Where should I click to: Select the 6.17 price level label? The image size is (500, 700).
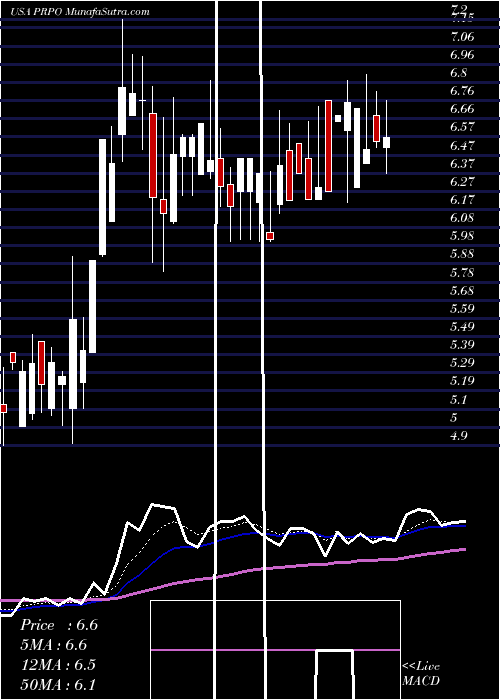point(462,200)
